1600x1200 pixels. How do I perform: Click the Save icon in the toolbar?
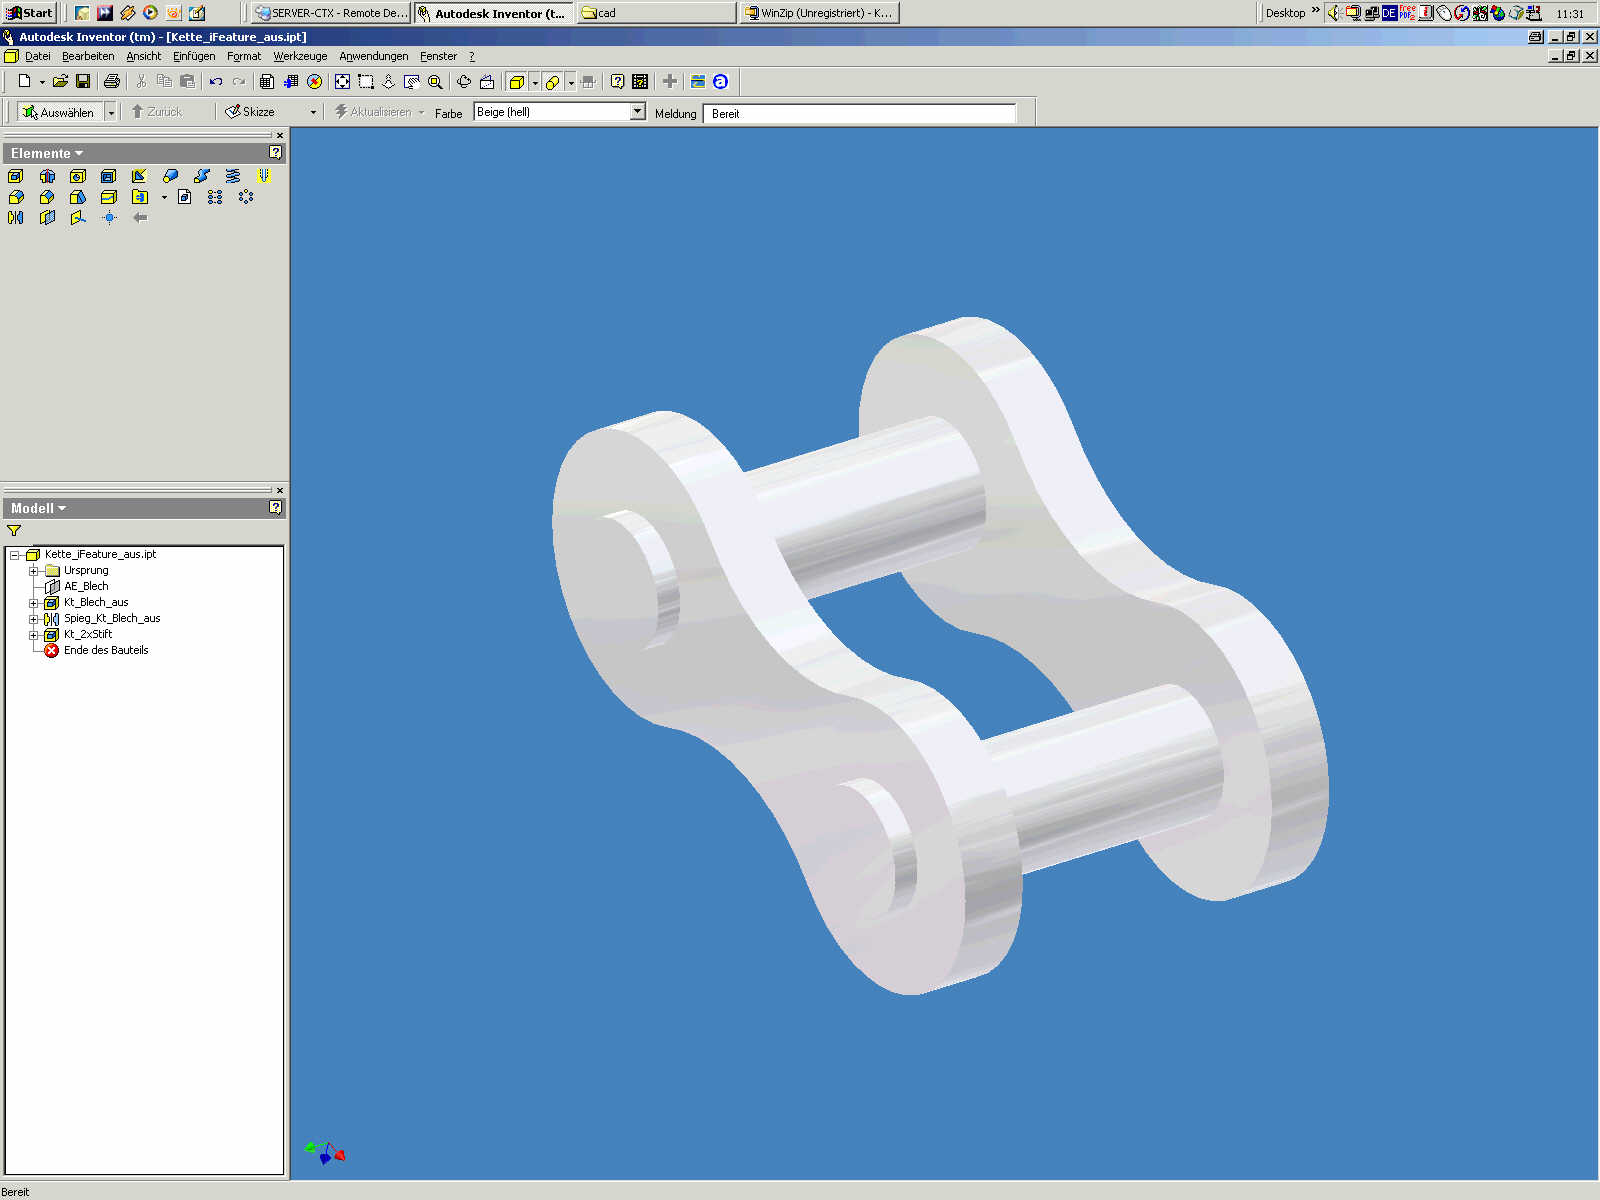click(83, 82)
